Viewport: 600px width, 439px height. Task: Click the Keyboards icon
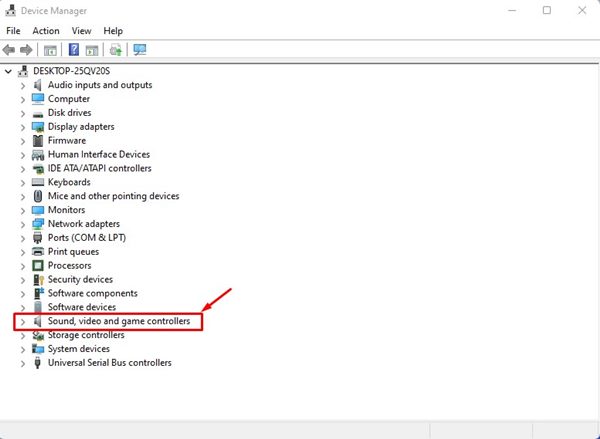coord(38,182)
